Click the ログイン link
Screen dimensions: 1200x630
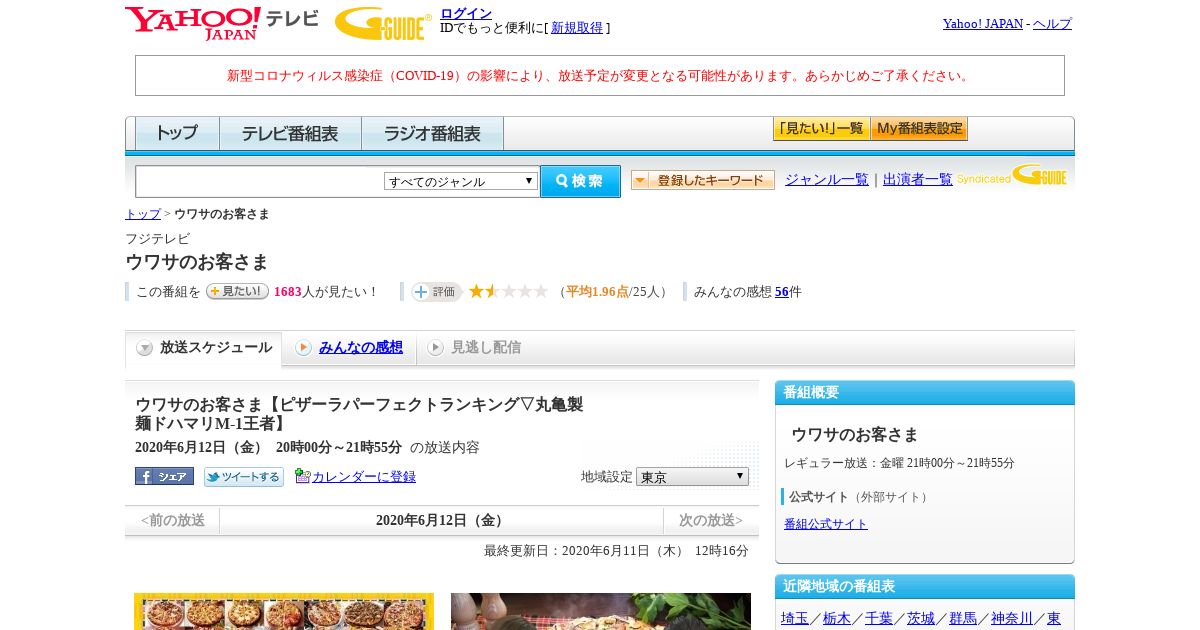[x=466, y=13]
